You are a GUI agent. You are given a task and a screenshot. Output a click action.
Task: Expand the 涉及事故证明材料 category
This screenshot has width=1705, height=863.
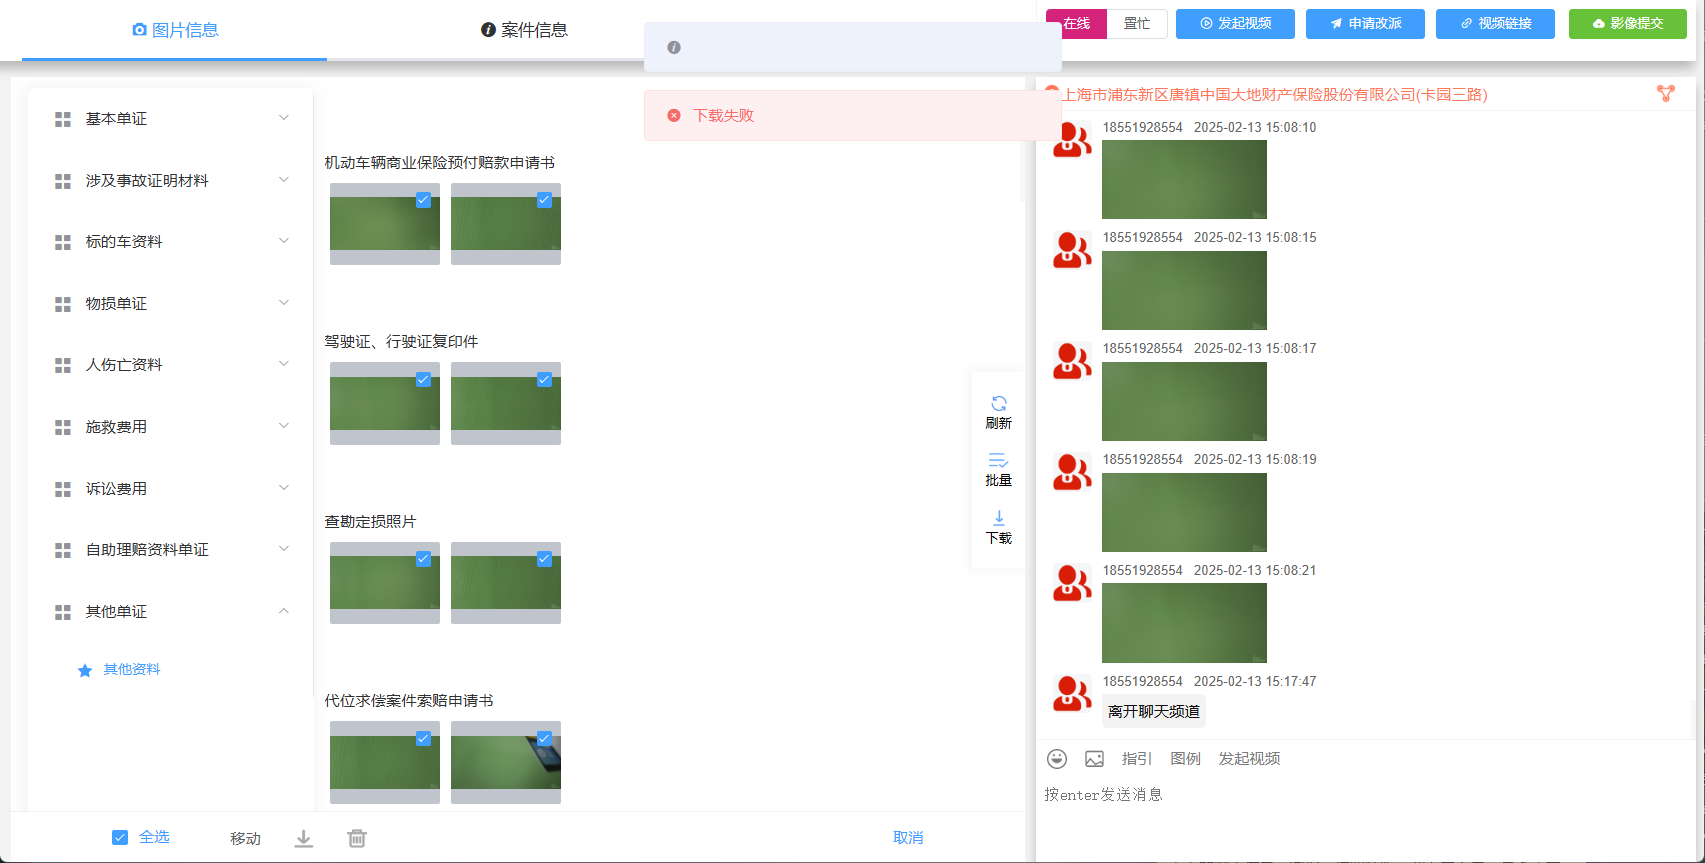coord(171,181)
